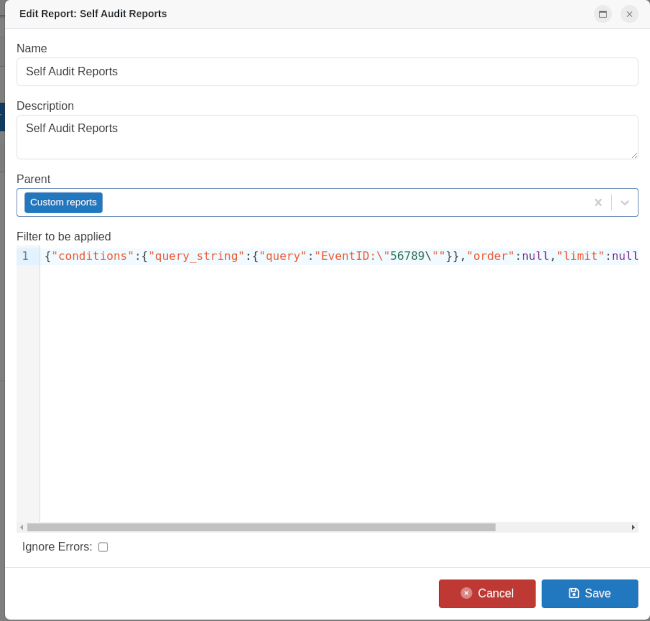Focus the Name input field
Screen dimensions: 650x621
[x=327, y=71]
